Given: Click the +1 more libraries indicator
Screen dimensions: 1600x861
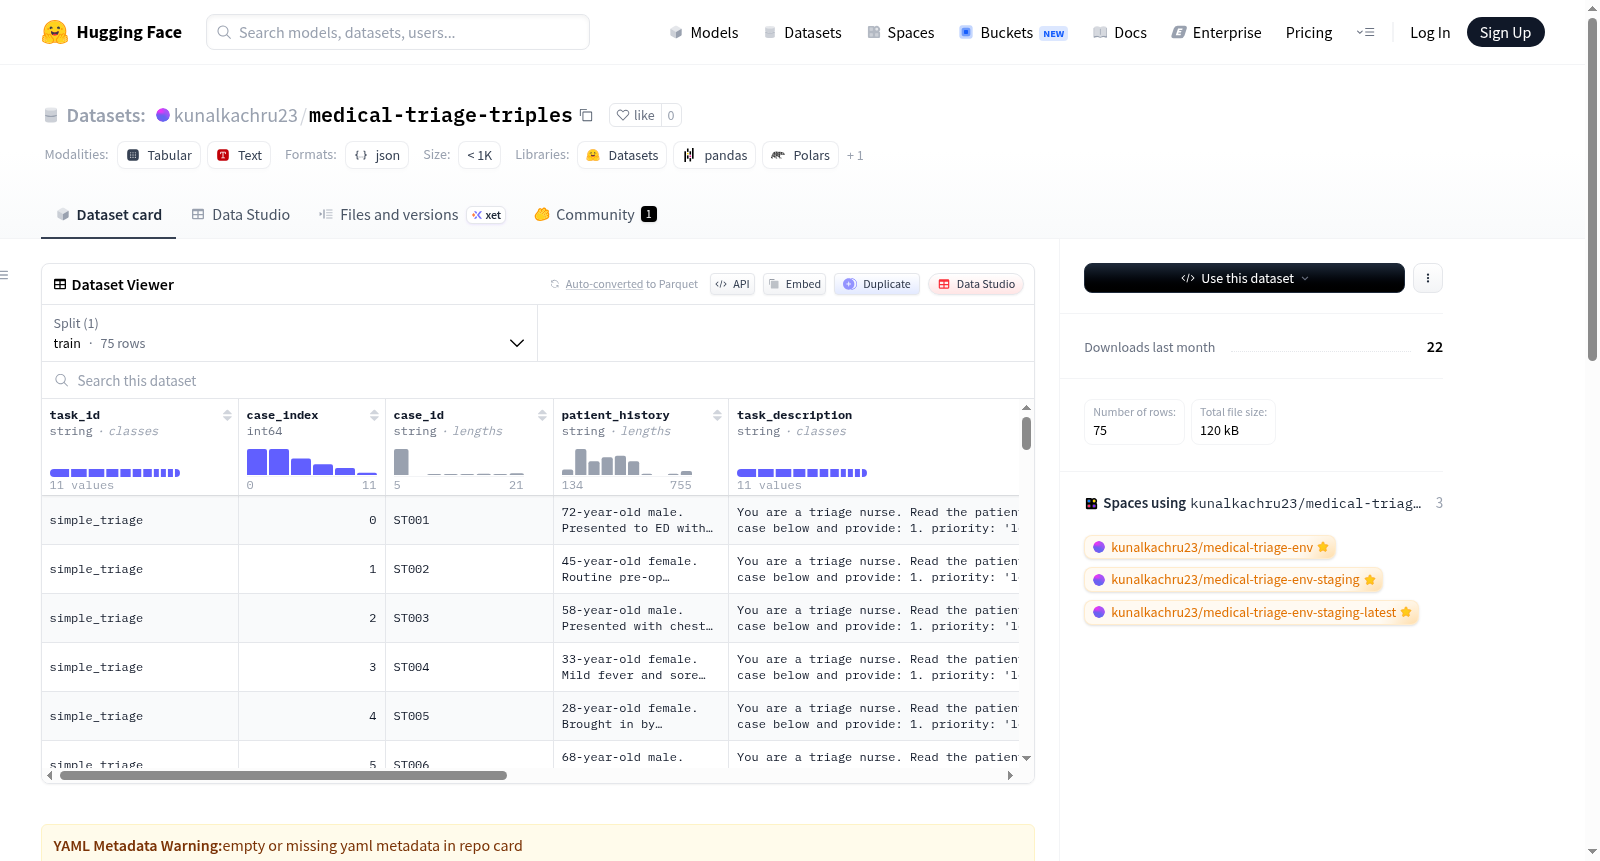Looking at the screenshot, I should (x=855, y=156).
